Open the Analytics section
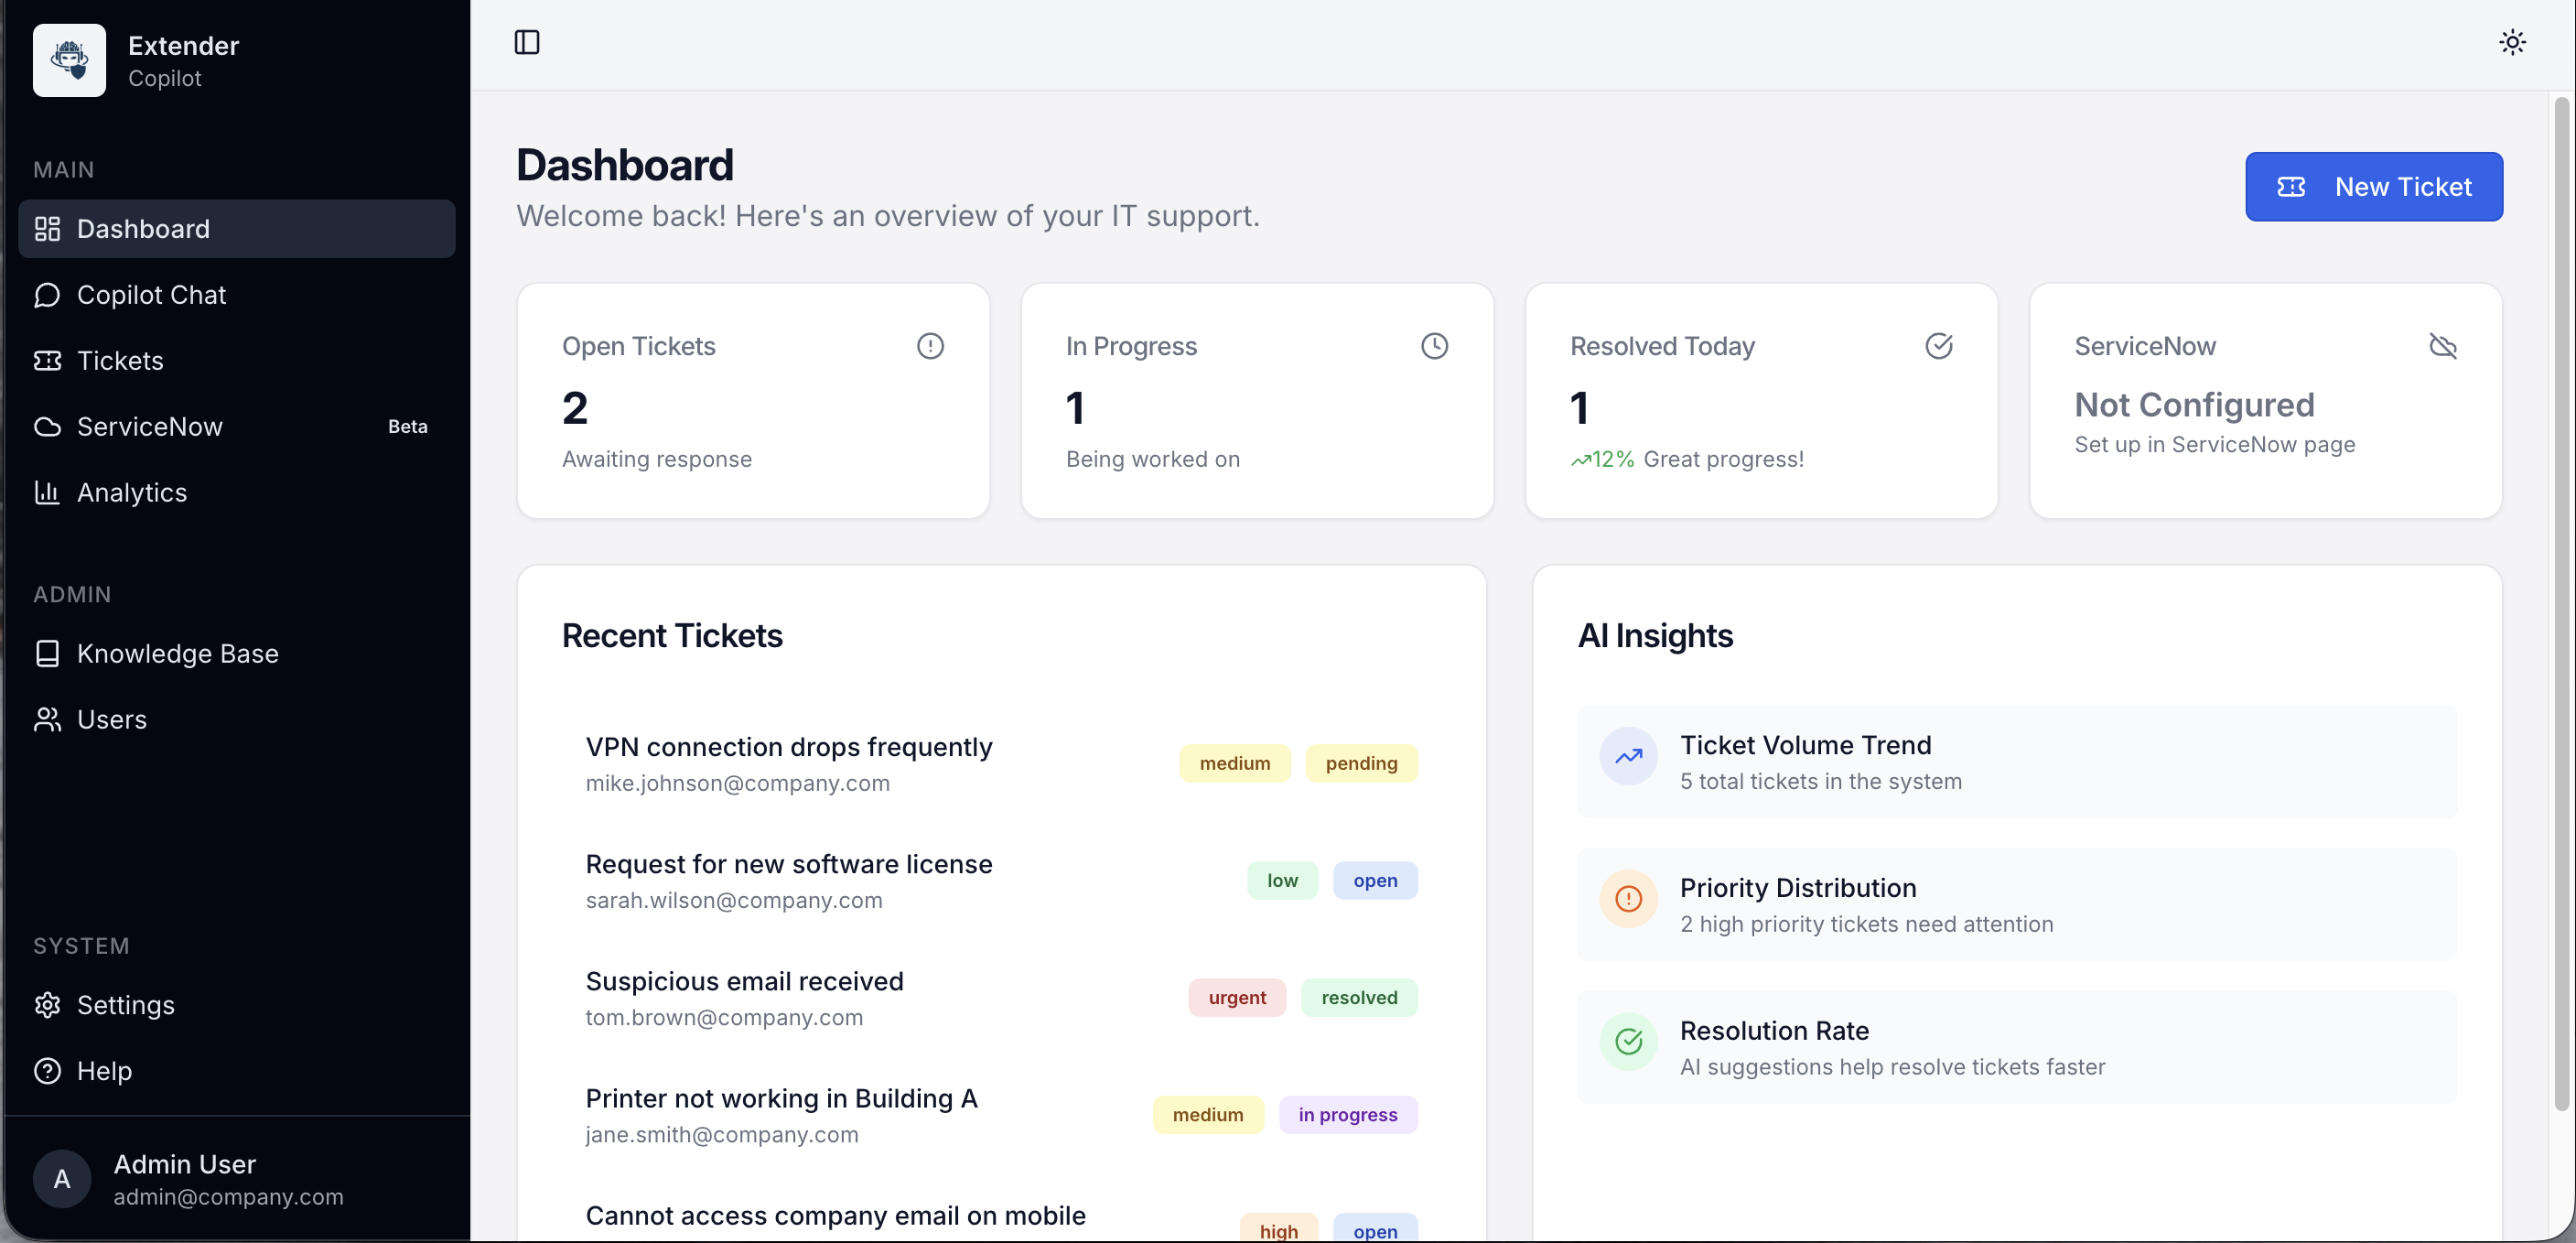2576x1243 pixels. pos(132,492)
